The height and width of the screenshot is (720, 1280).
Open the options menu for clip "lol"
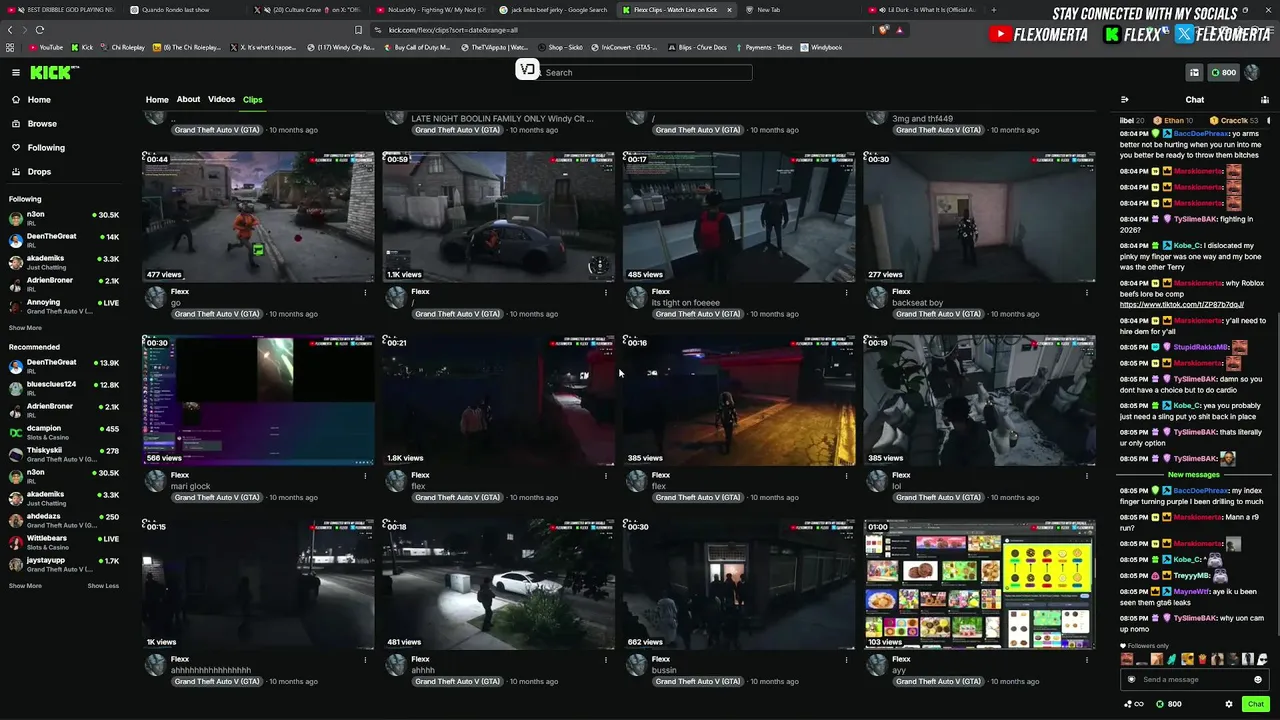pos(1087,476)
